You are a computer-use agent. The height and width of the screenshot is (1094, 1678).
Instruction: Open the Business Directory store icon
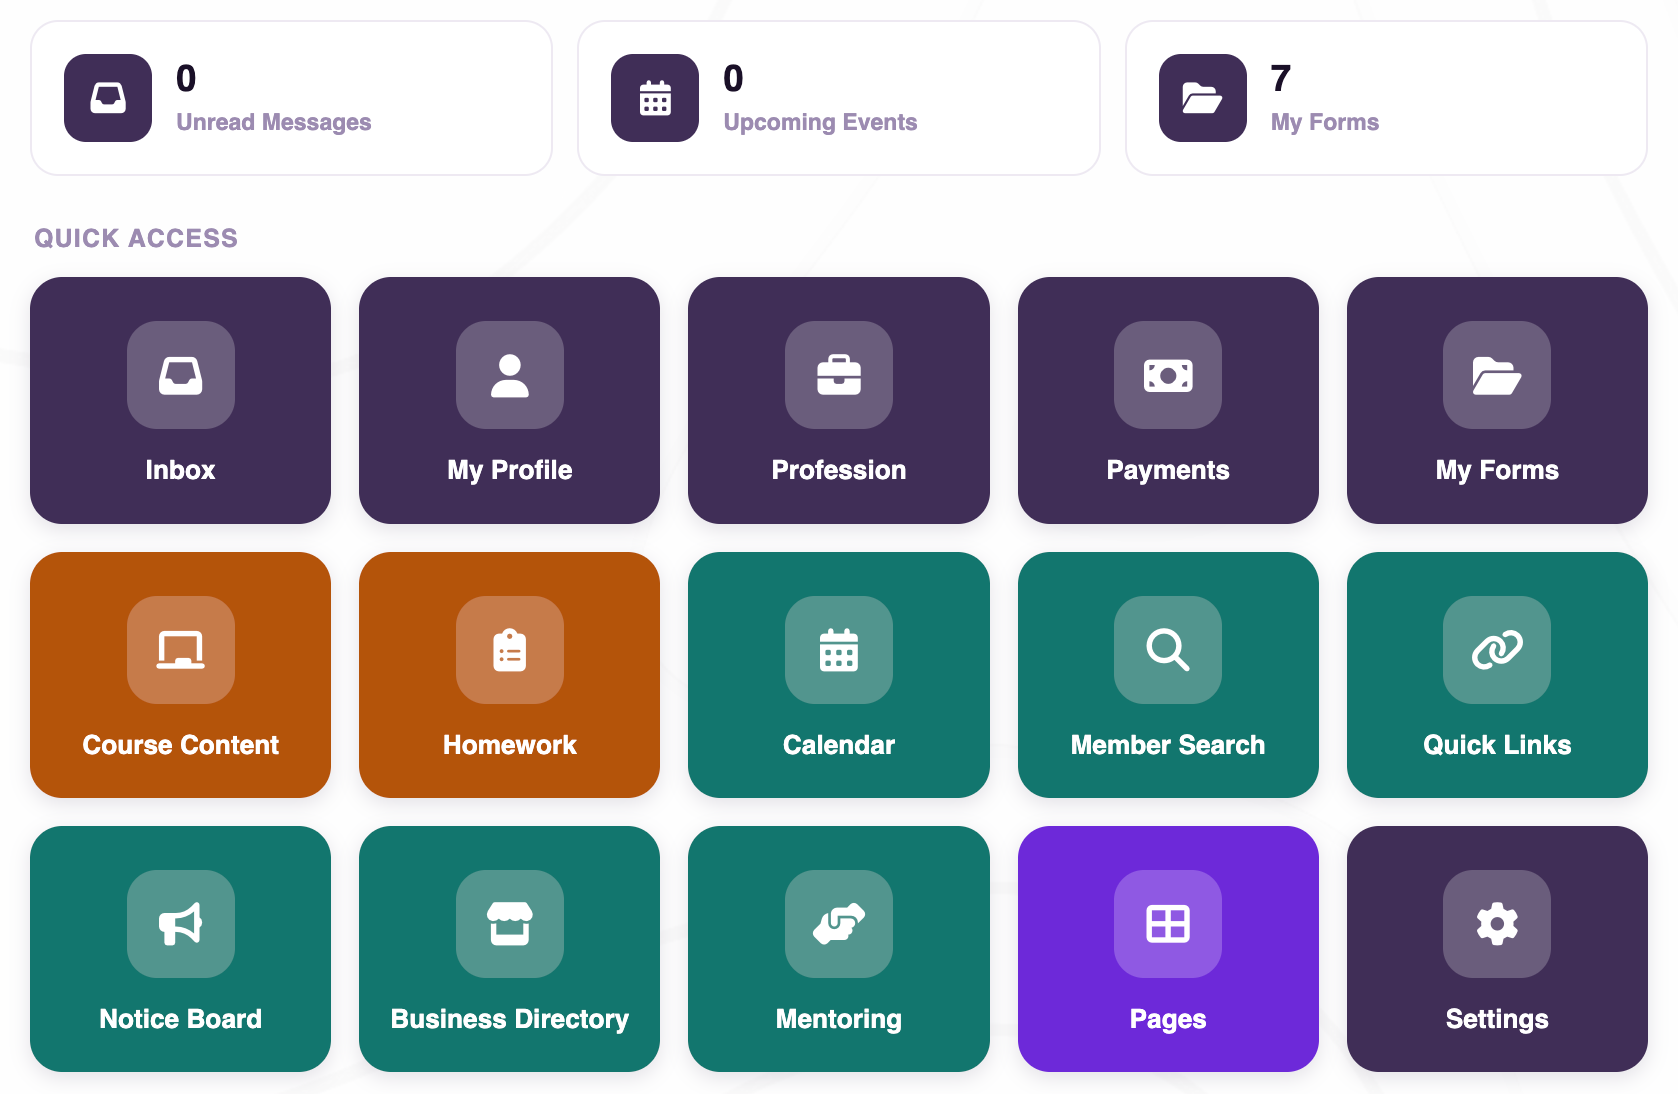click(510, 924)
